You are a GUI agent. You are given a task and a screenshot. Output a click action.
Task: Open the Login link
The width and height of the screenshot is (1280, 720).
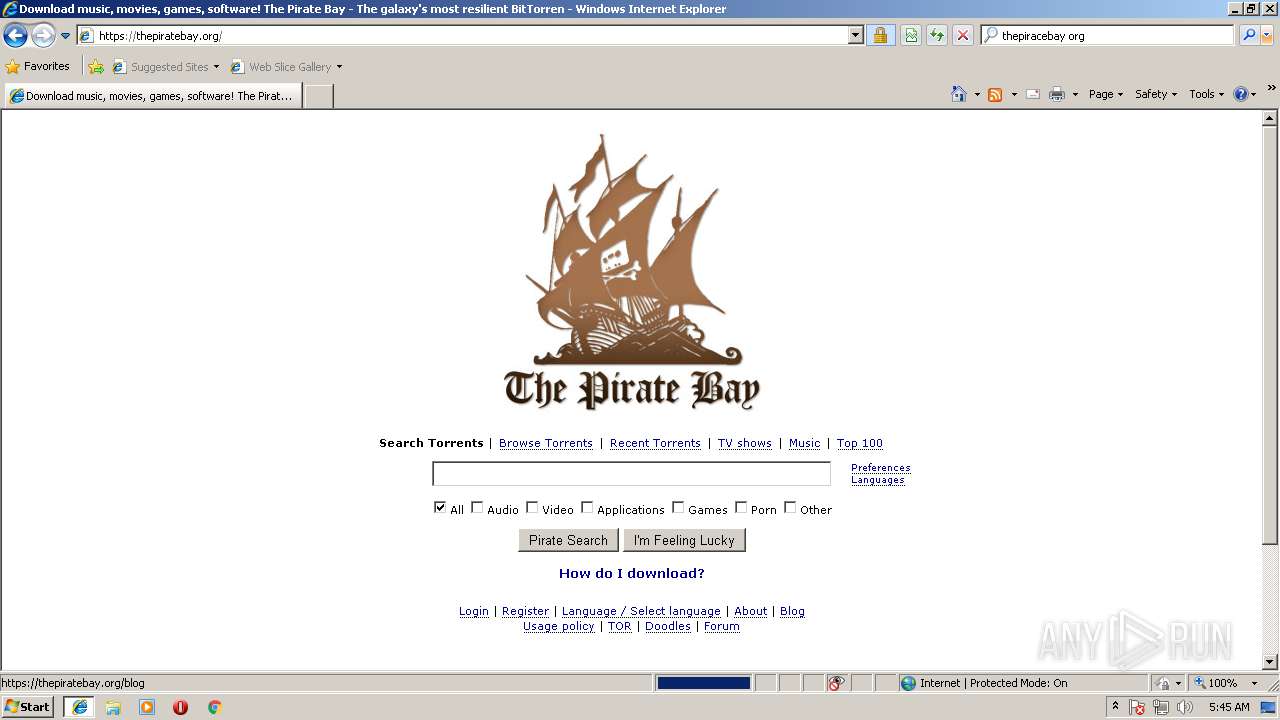pos(474,611)
